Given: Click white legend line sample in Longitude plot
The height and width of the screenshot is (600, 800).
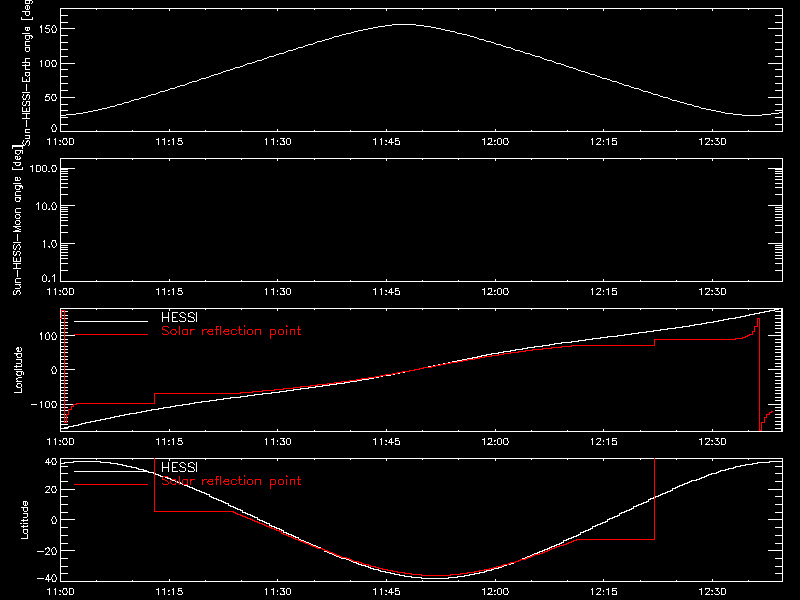Looking at the screenshot, I should point(111,321).
